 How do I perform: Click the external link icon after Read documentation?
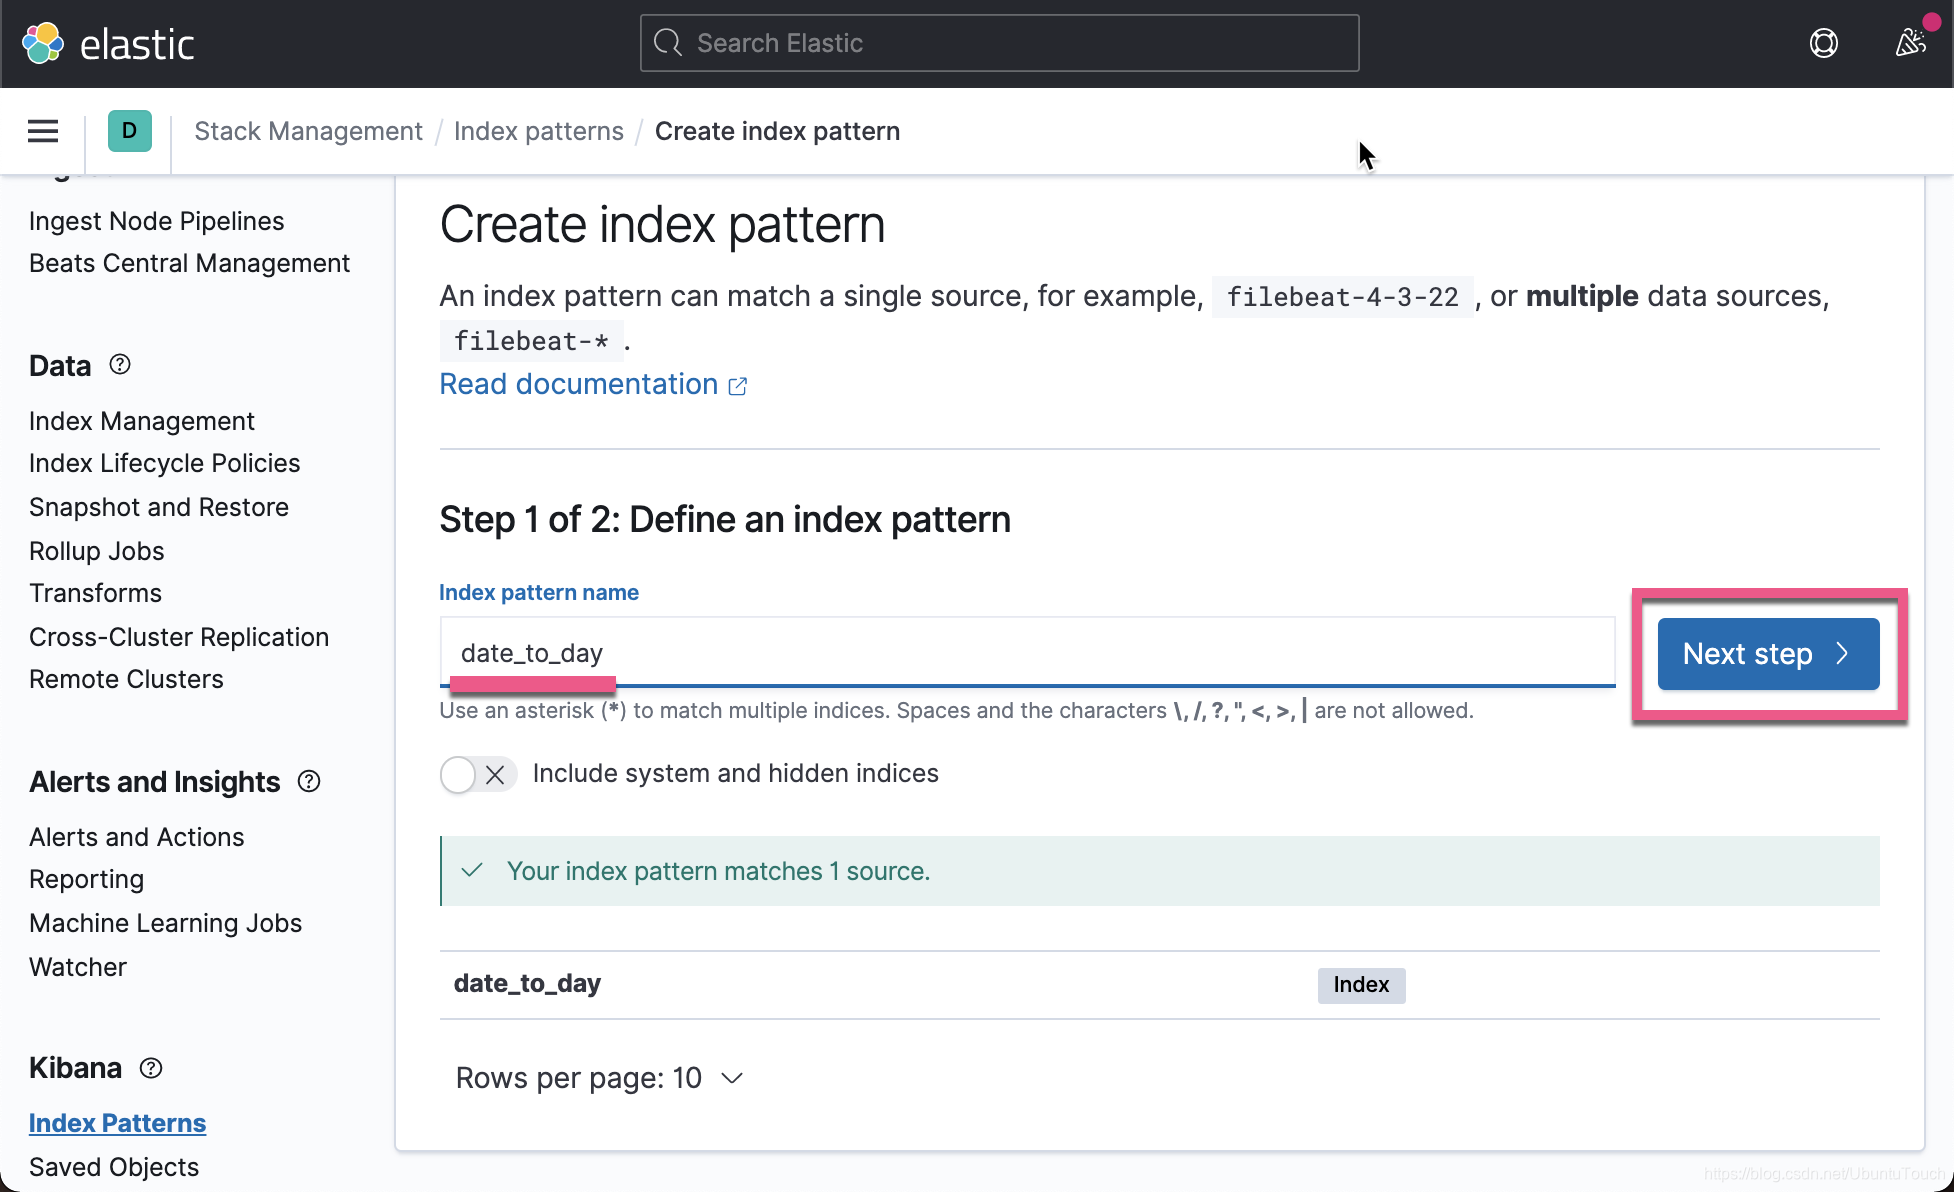[x=738, y=385]
